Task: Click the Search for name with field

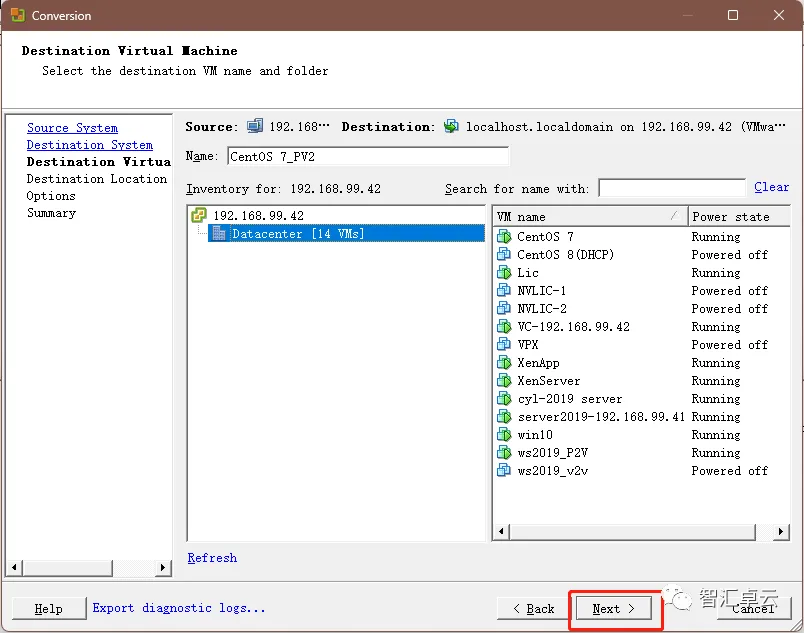Action: tap(672, 188)
